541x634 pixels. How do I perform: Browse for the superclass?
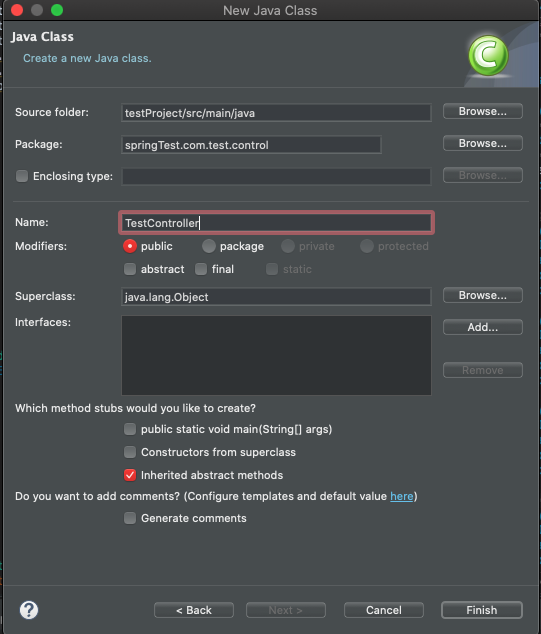(x=482, y=295)
